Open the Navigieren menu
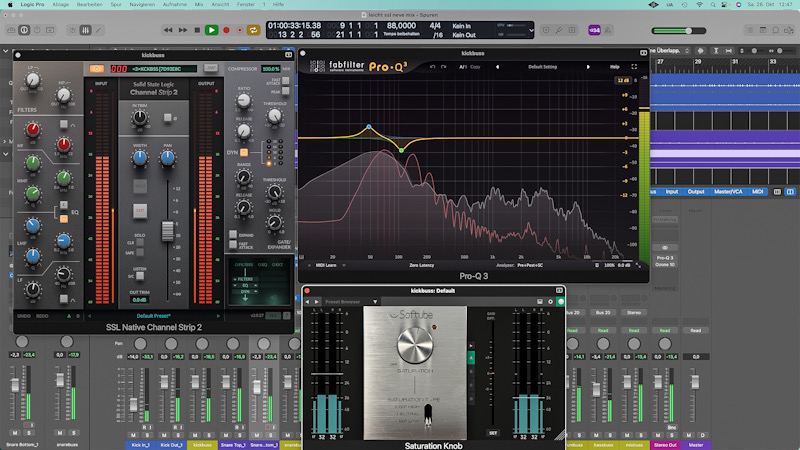Viewport: 800px width, 450px height. pyautogui.click(x=142, y=4)
